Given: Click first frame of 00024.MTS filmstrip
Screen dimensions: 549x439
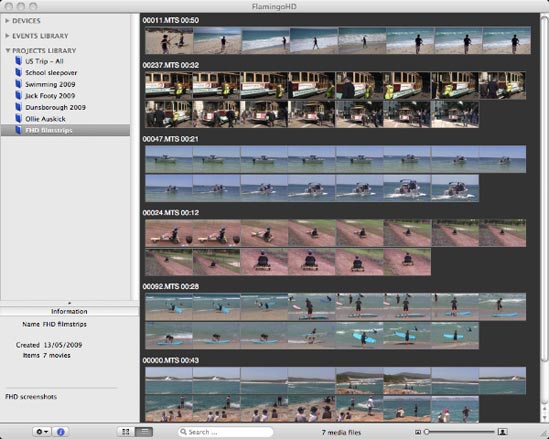Looking at the screenshot, I should point(169,233).
